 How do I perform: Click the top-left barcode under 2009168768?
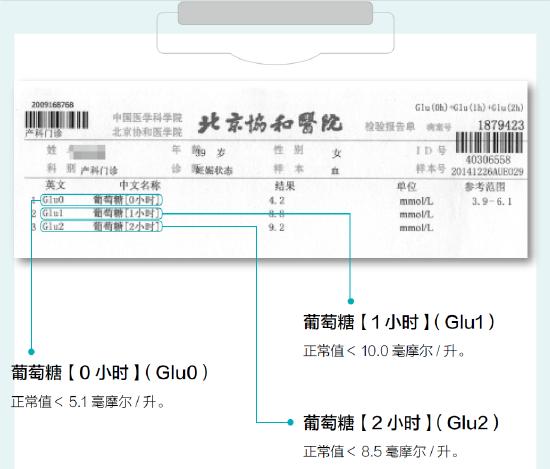tap(56, 120)
